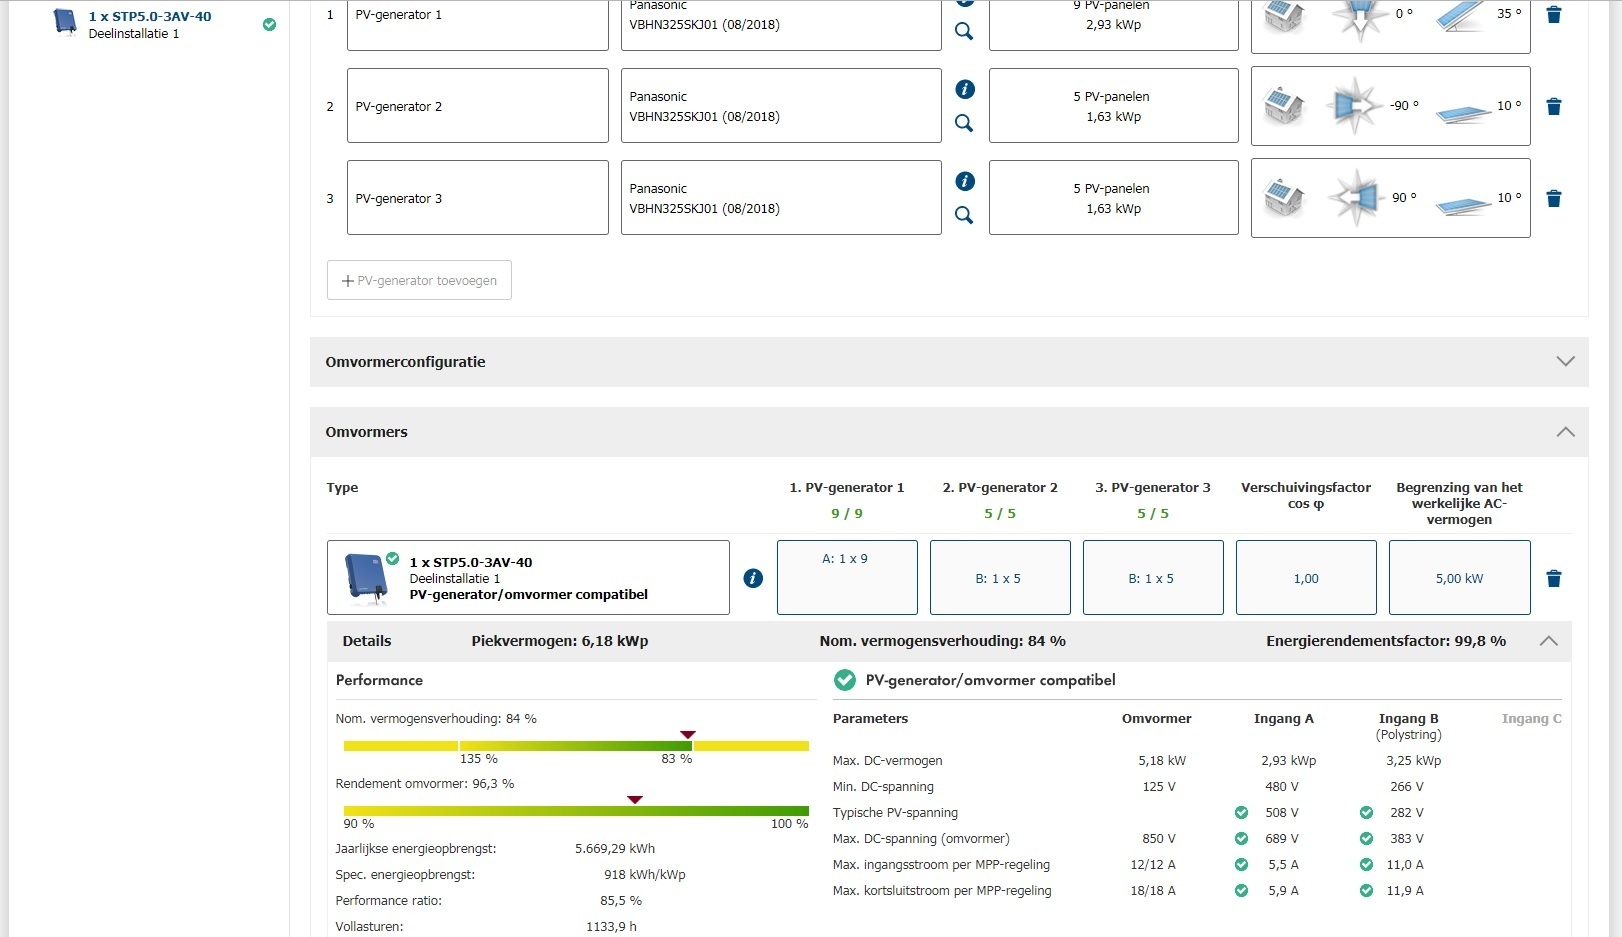Image resolution: width=1622 pixels, height=937 pixels.
Task: Click the Energierendementsfactor: 99,8 % text
Action: click(1386, 641)
